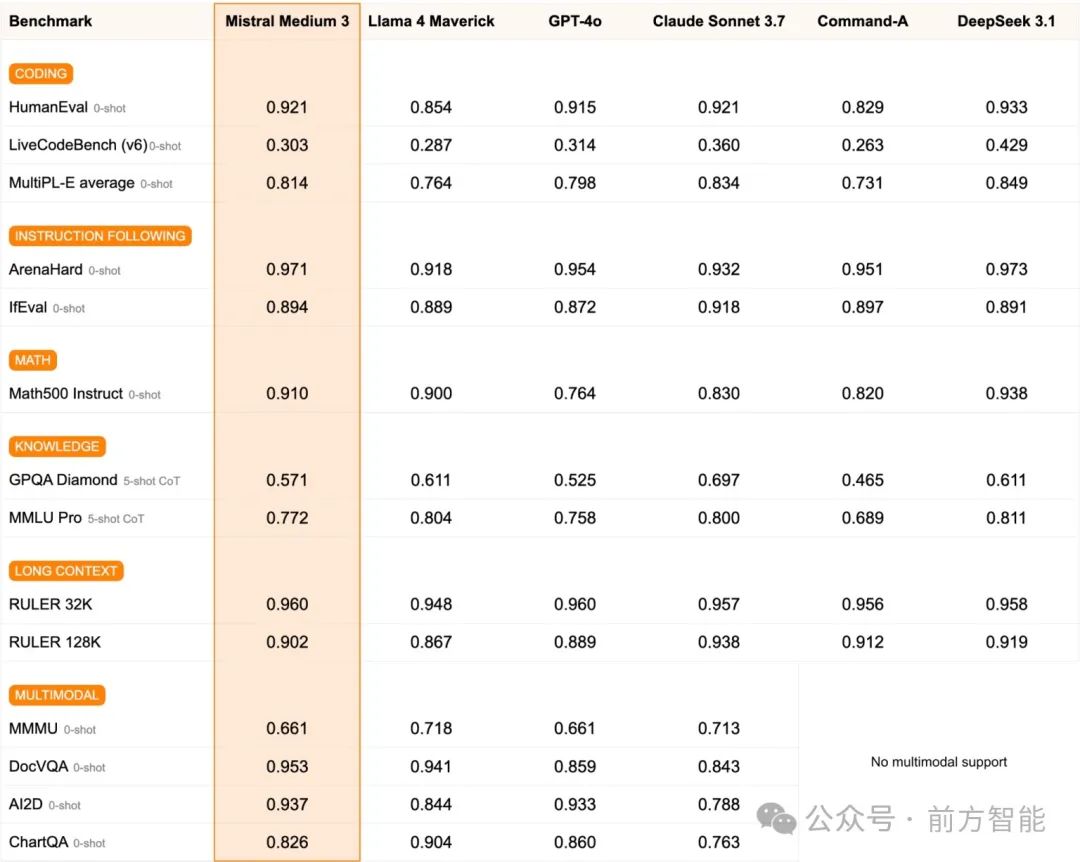The image size is (1080, 862).
Task: Click the CODING category badge
Action: tap(41, 74)
